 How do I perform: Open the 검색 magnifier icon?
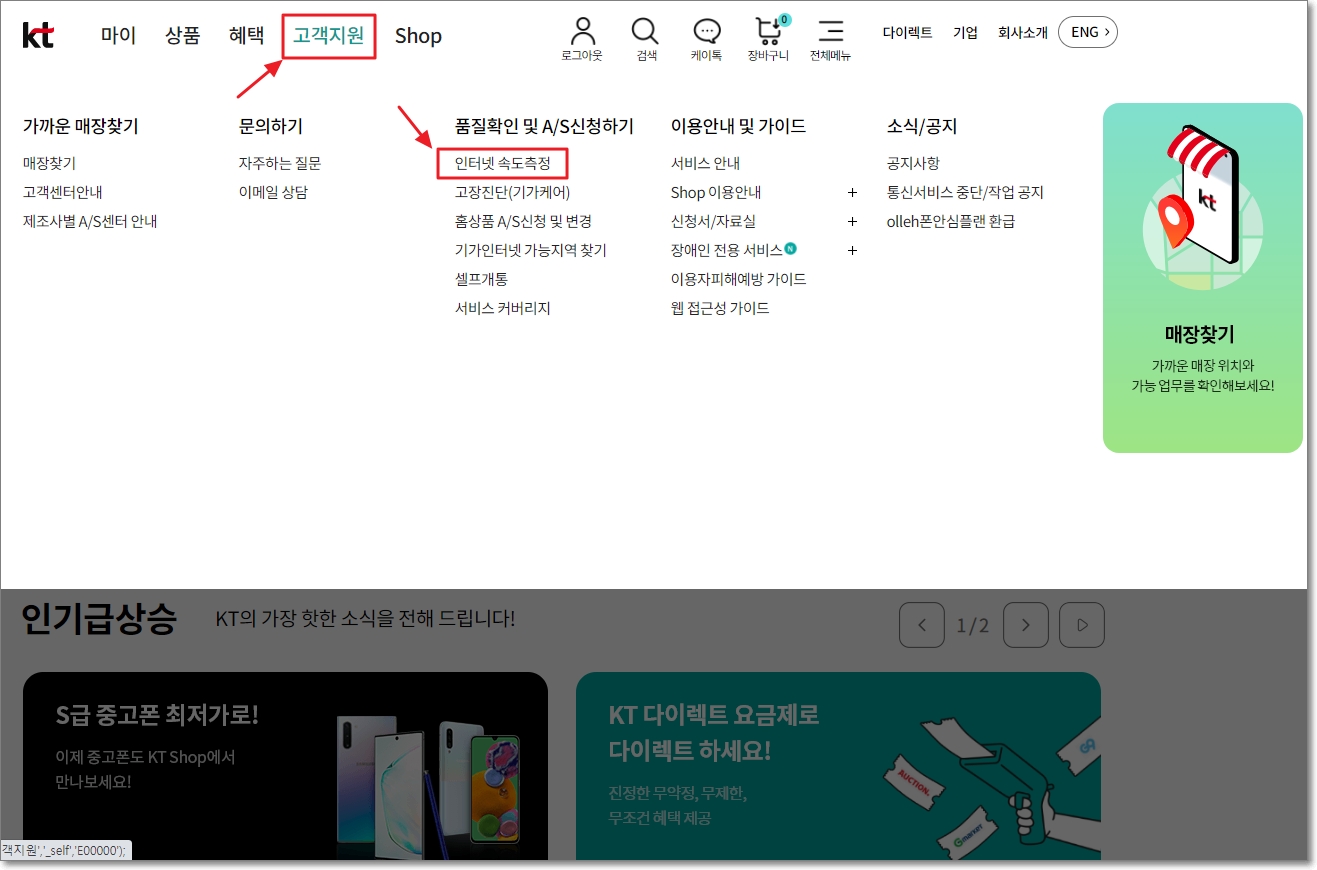pos(646,31)
